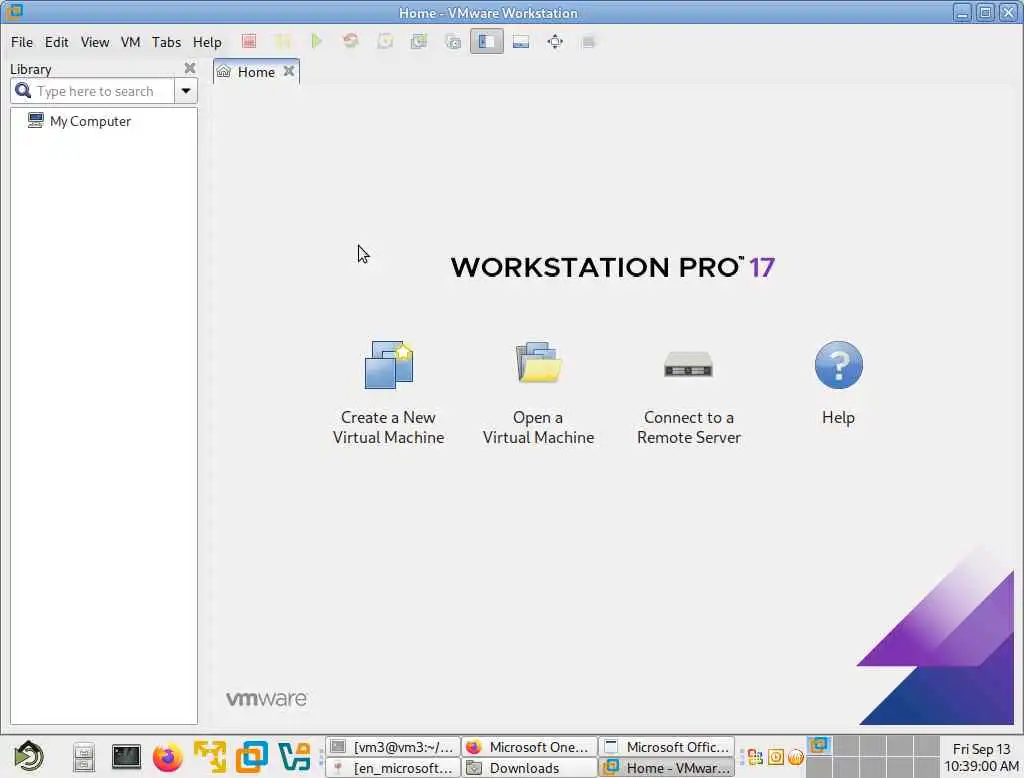Open the file cabinet launcher in taskbar
This screenshot has width=1024, height=778.
click(84, 757)
